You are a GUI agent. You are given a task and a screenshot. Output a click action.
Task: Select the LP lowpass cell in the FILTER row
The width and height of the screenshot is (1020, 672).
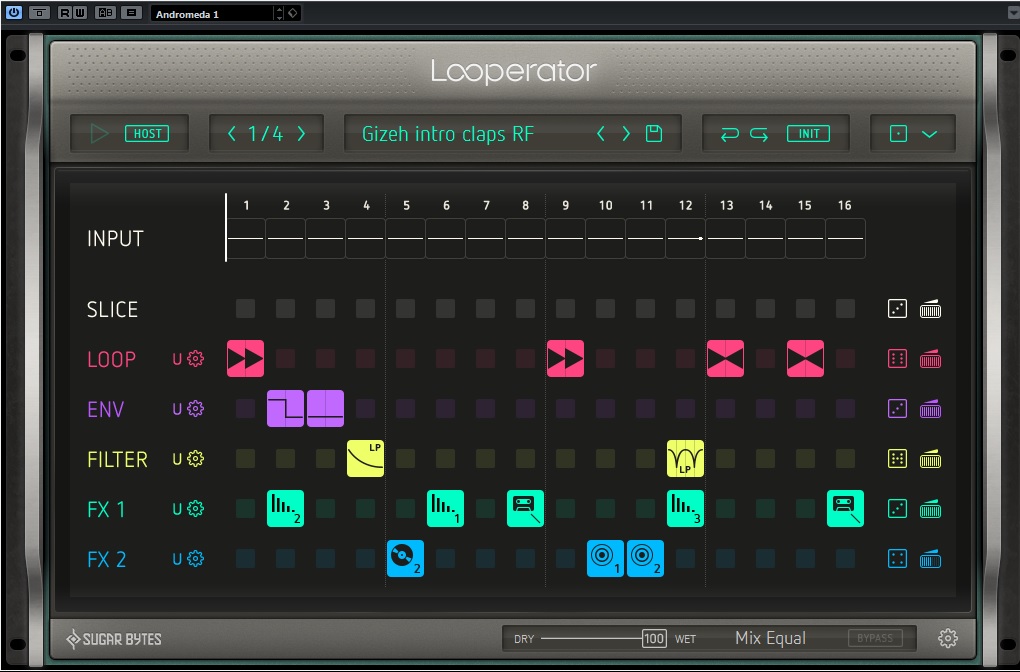point(365,458)
